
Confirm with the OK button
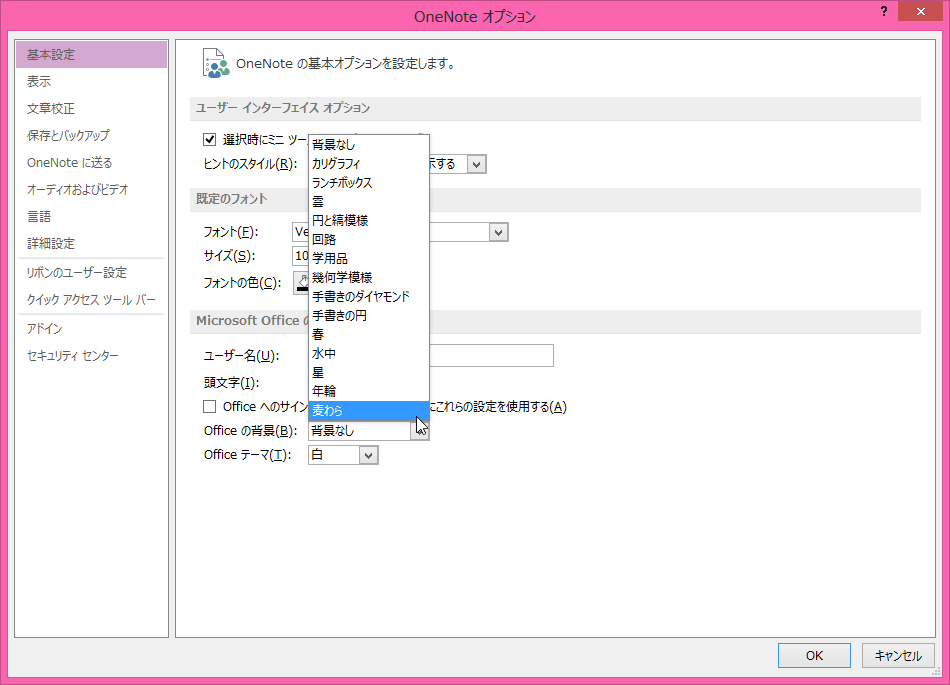(814, 655)
